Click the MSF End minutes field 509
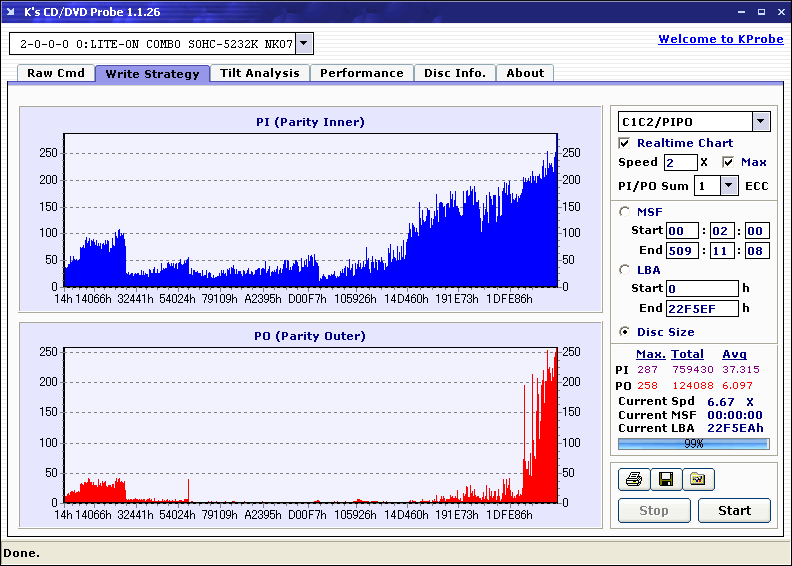Image resolution: width=792 pixels, height=566 pixels. coord(682,250)
